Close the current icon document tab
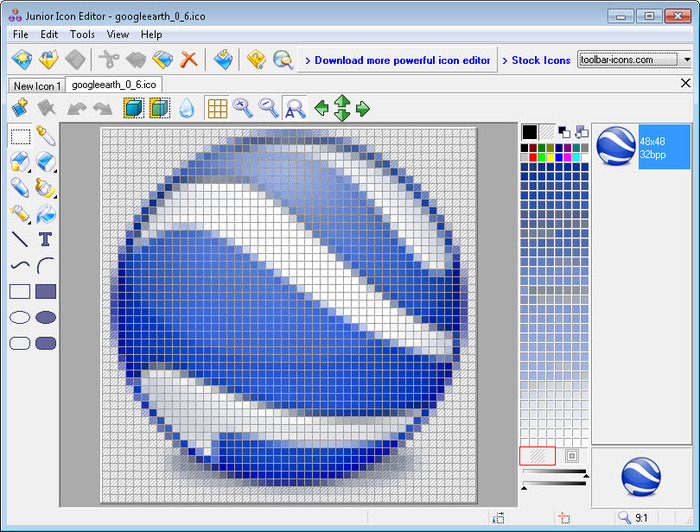700x532 pixels. click(x=686, y=83)
